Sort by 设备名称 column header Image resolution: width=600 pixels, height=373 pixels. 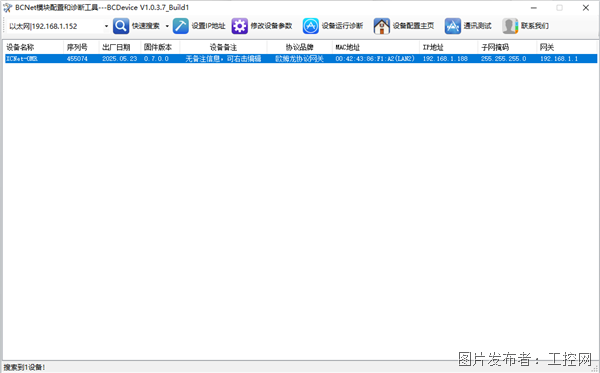point(34,47)
